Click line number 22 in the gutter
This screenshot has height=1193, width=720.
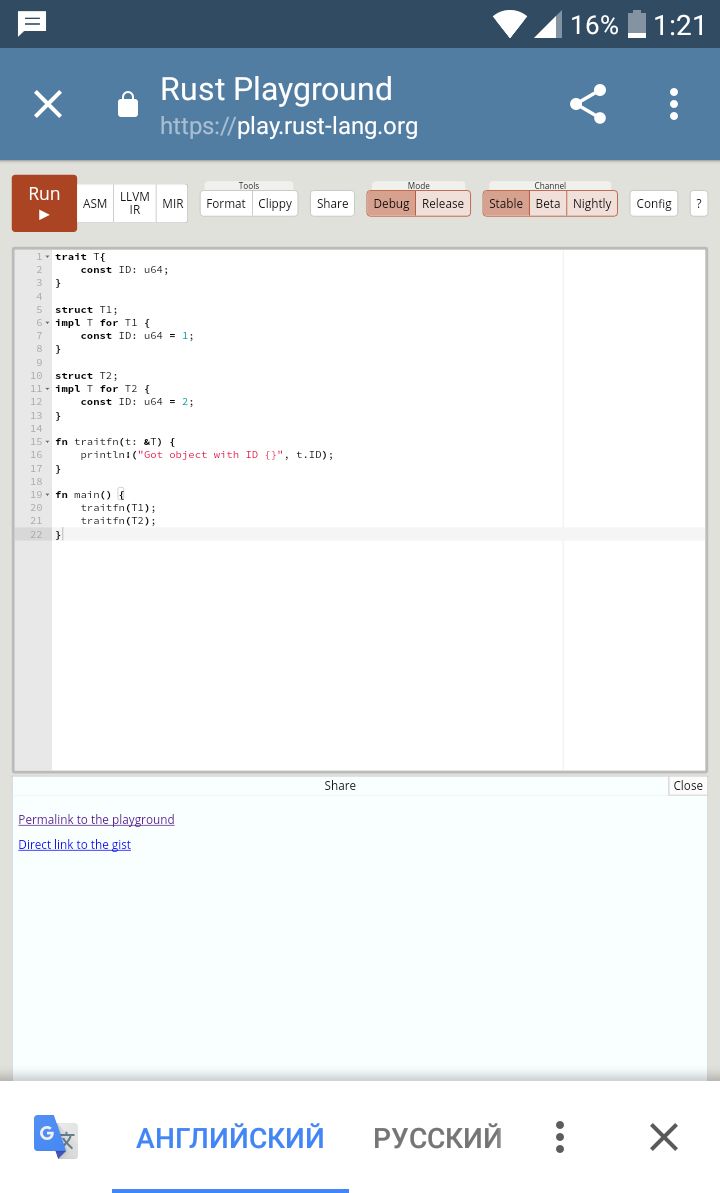[x=37, y=534]
